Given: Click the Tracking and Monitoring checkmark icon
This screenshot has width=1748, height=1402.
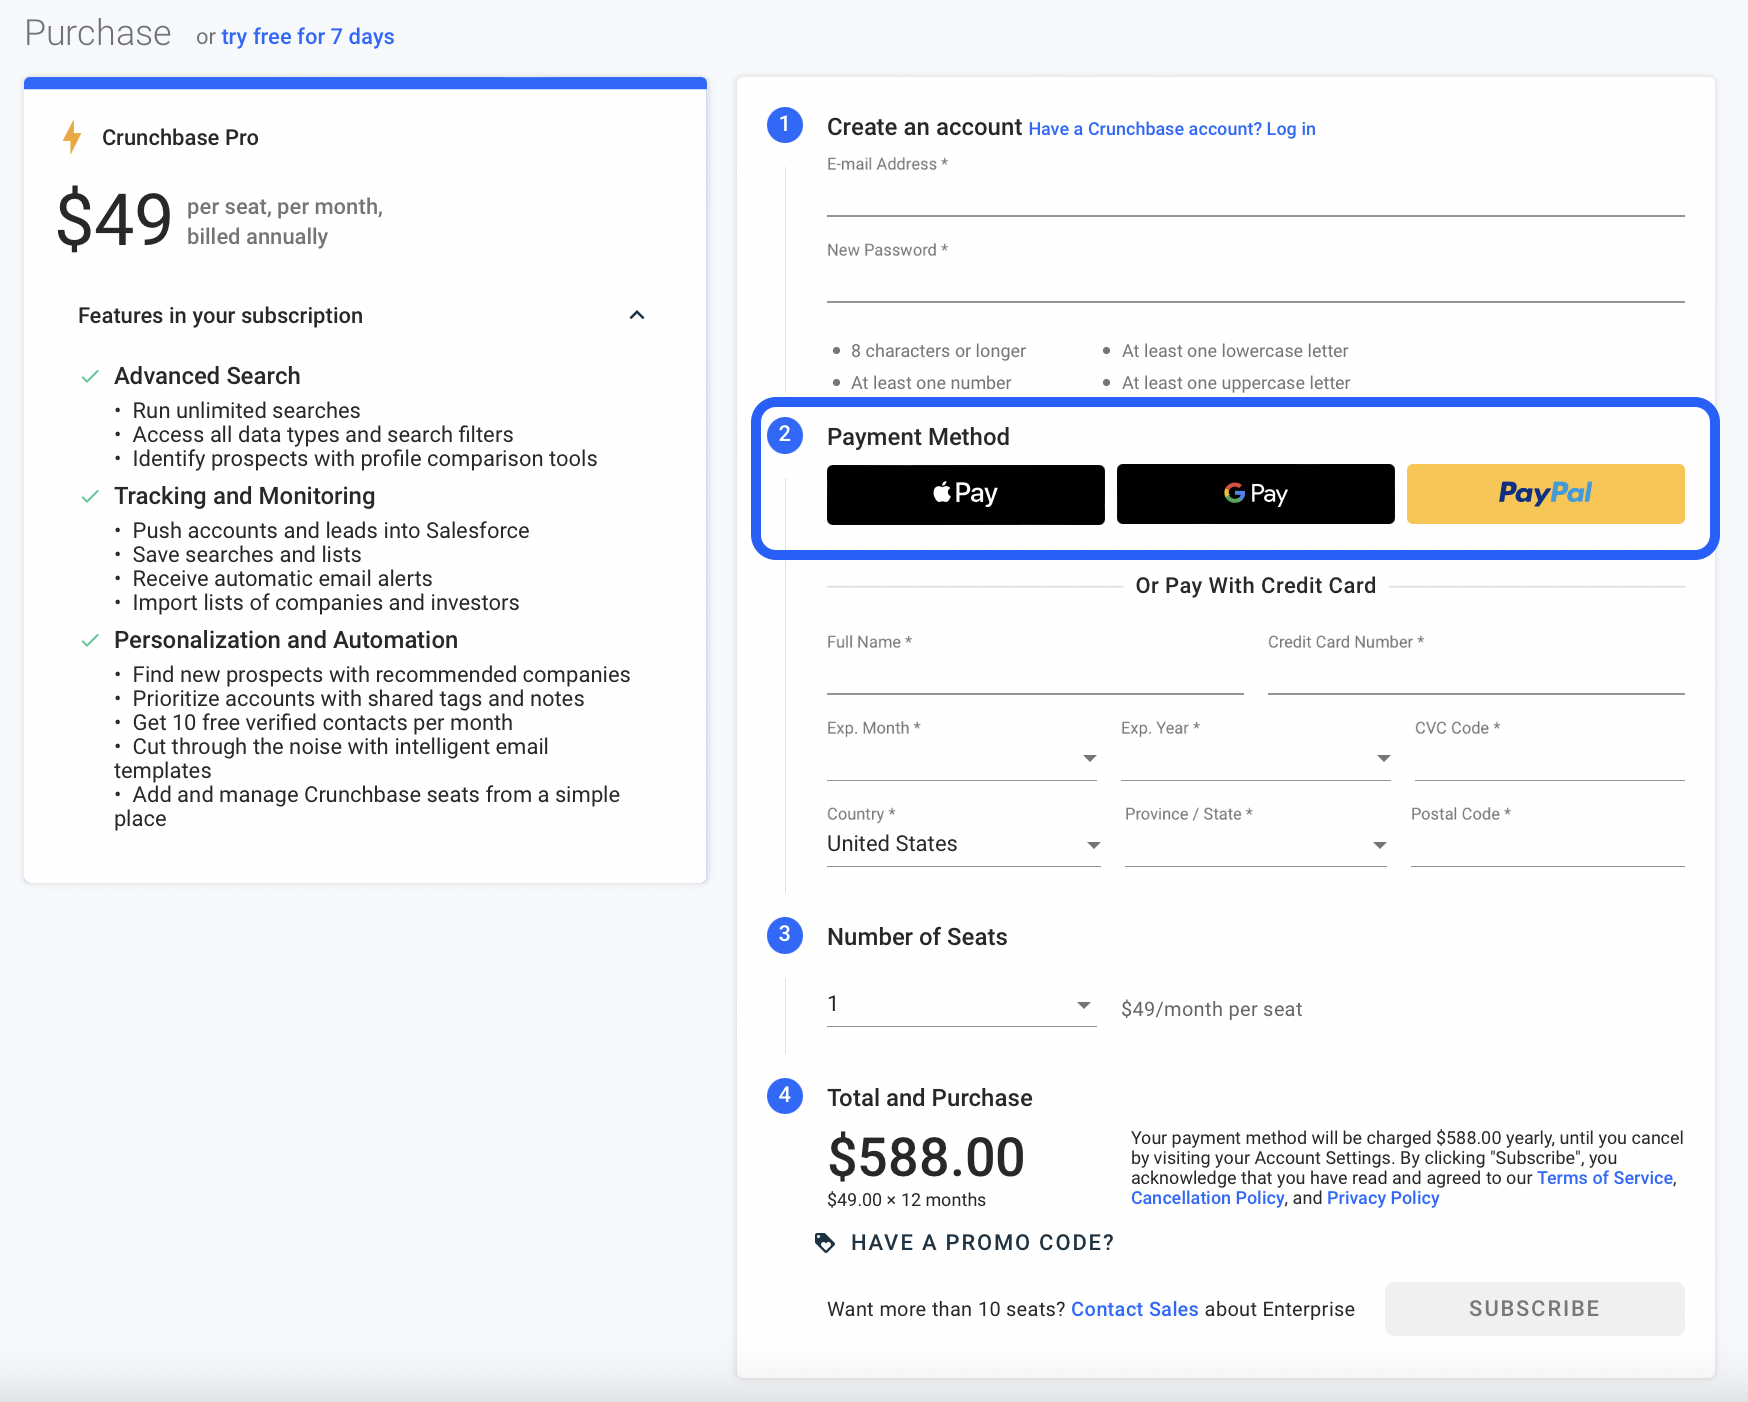Looking at the screenshot, I should pyautogui.click(x=90, y=496).
